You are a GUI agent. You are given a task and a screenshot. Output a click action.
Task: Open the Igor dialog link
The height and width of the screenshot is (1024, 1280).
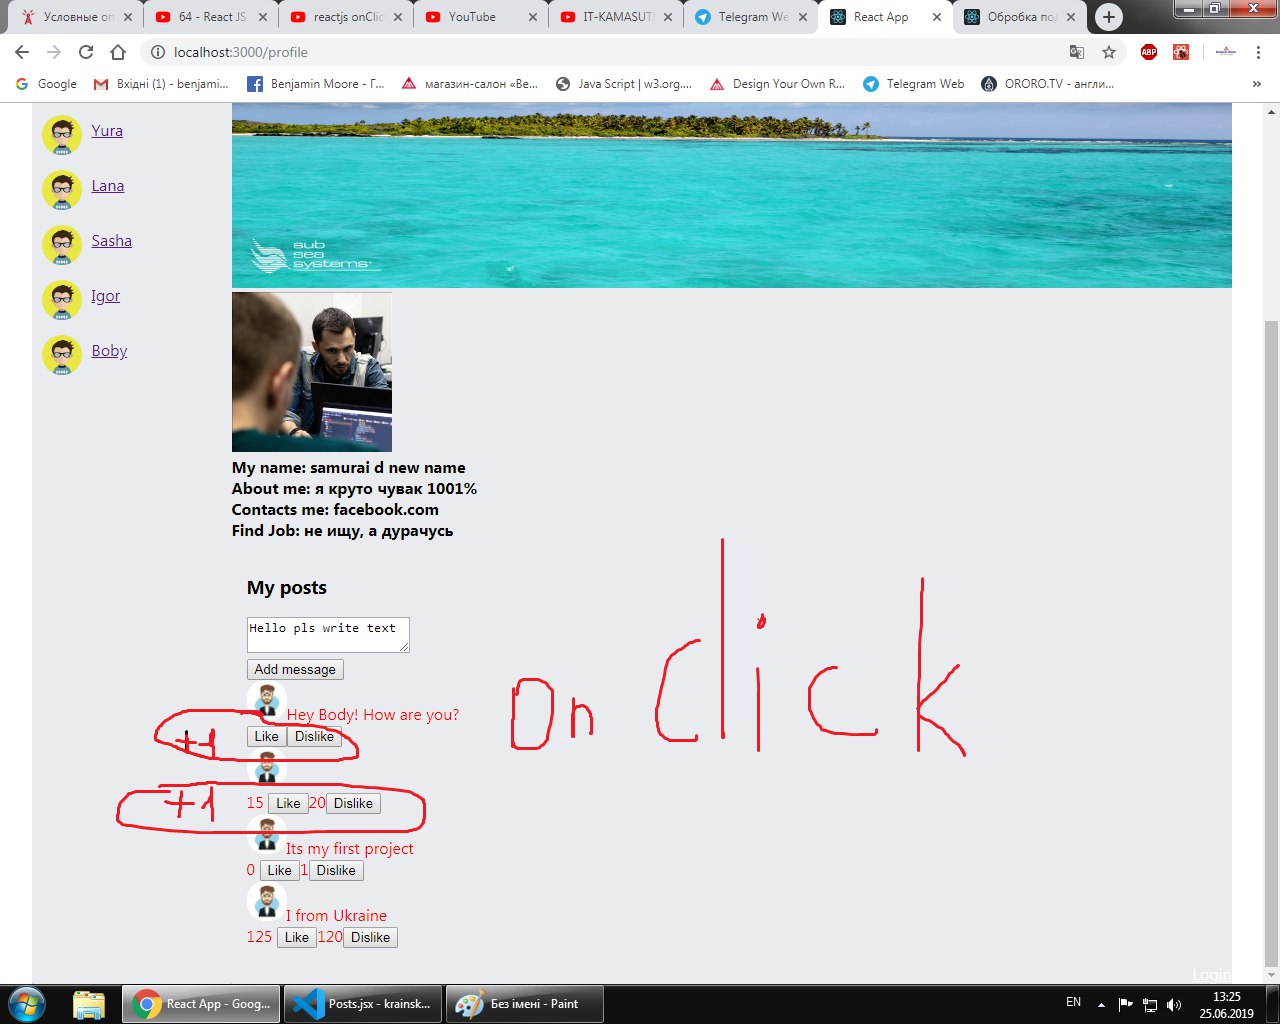[x=105, y=296]
